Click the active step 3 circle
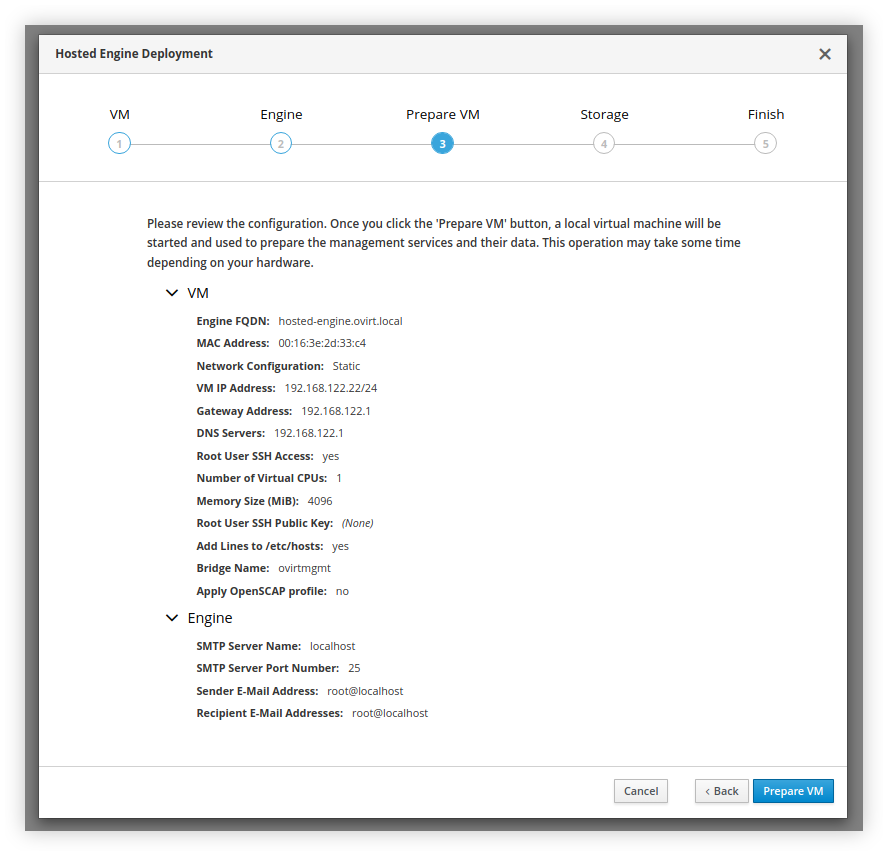The image size is (888, 856). coord(442,144)
